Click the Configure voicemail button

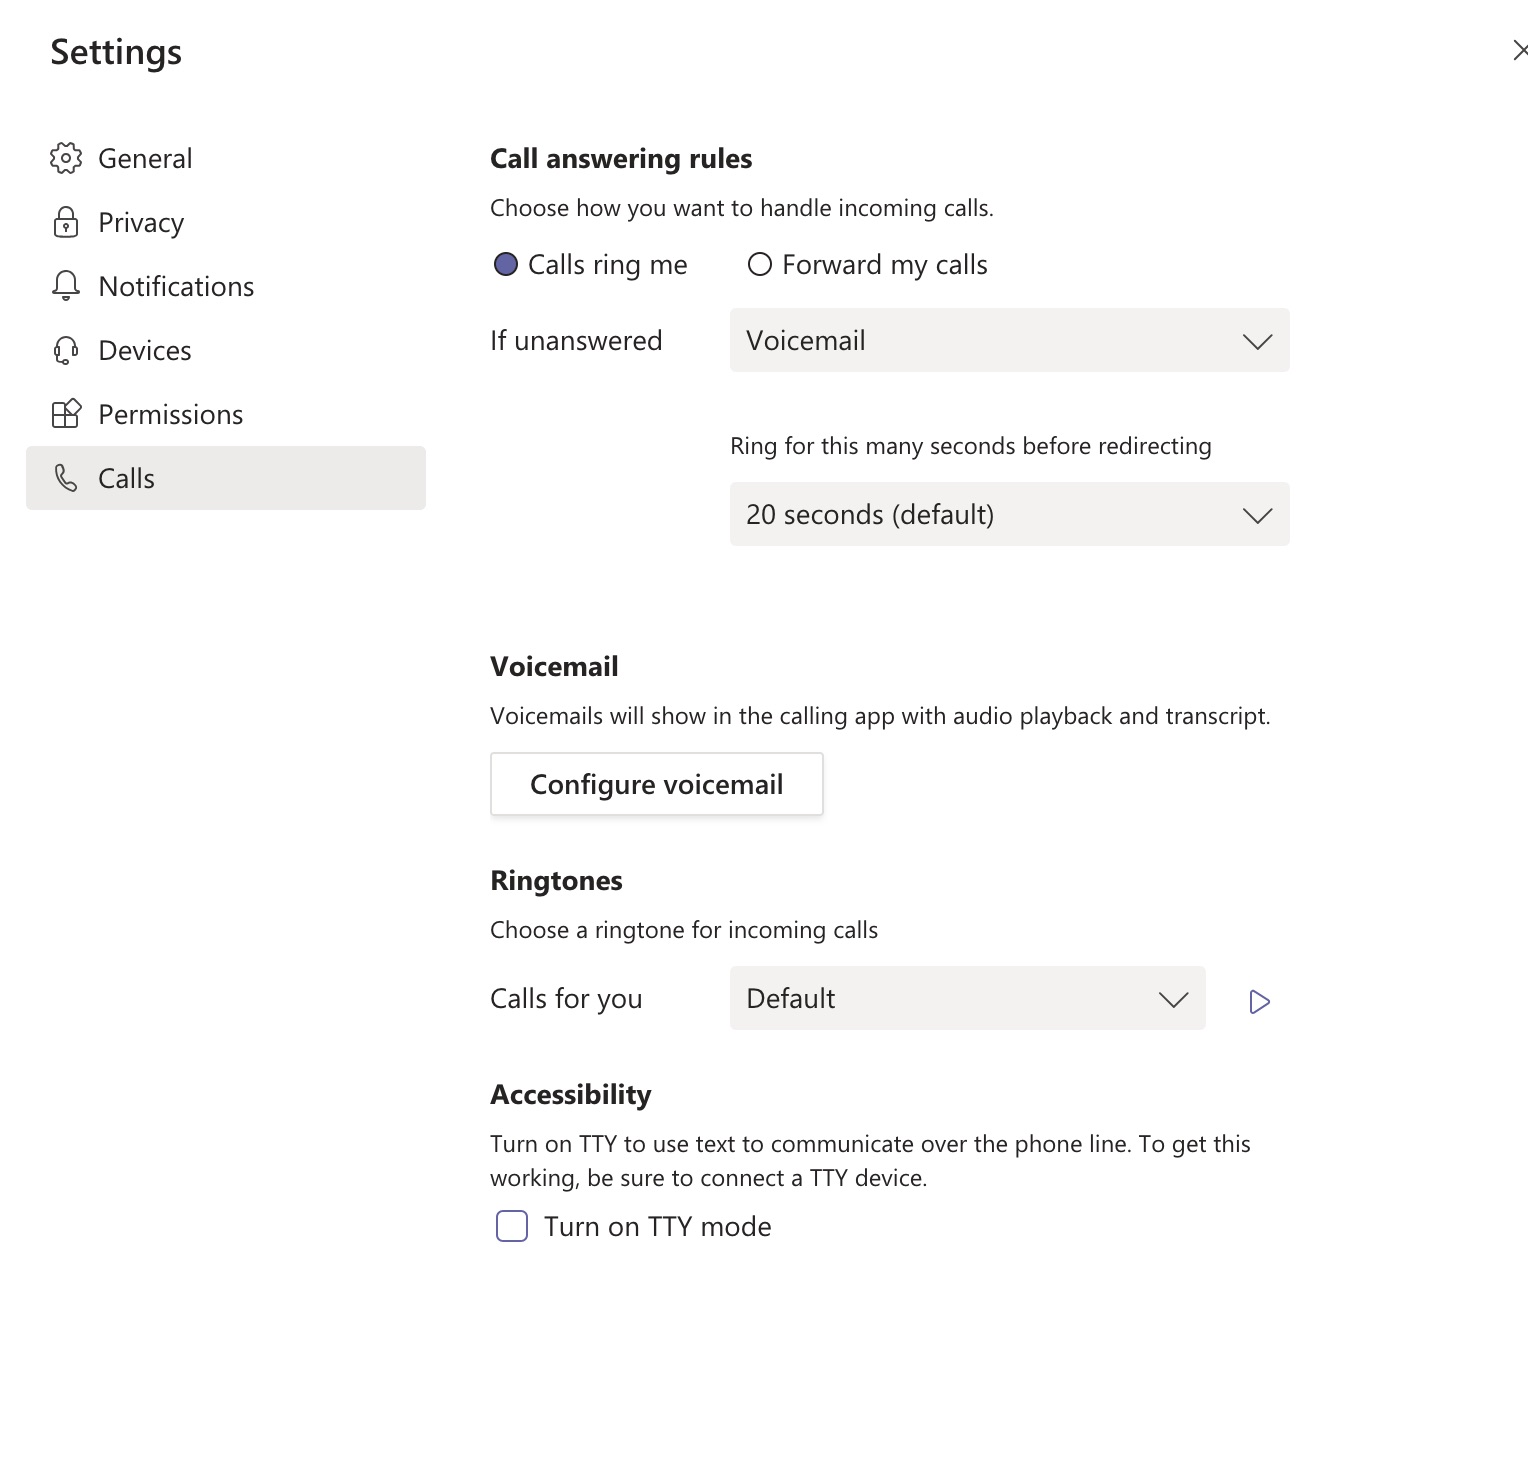tap(656, 784)
